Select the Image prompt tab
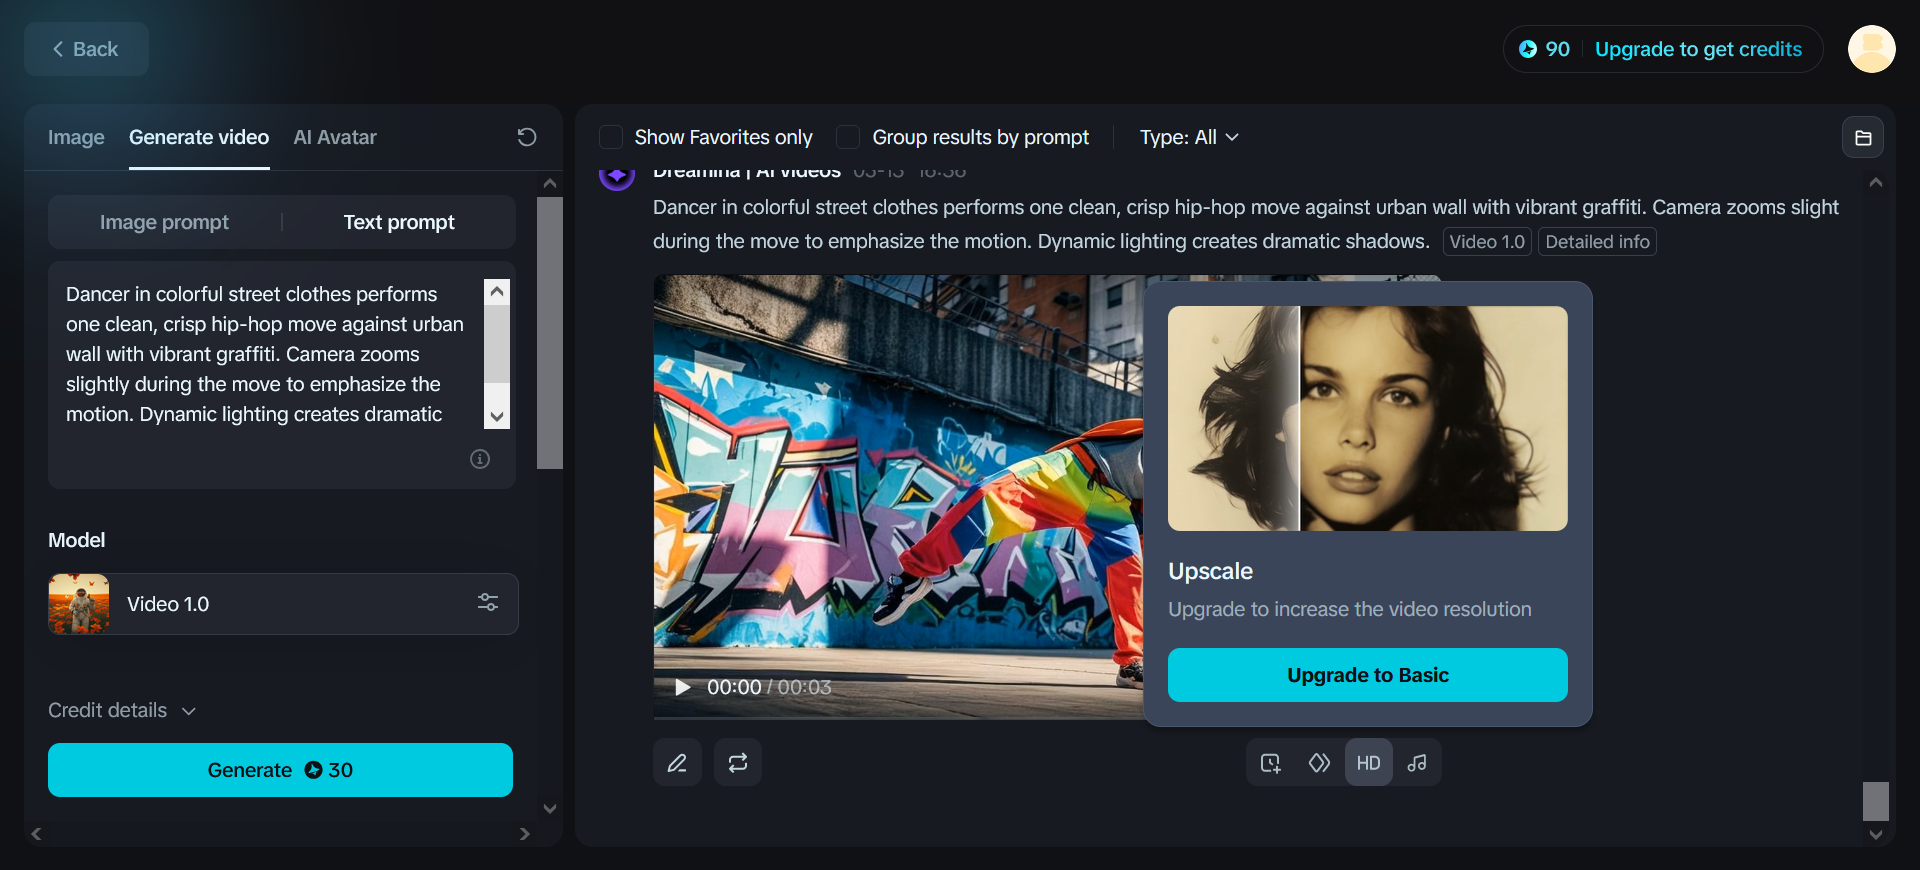The image size is (1920, 870). pos(164,222)
